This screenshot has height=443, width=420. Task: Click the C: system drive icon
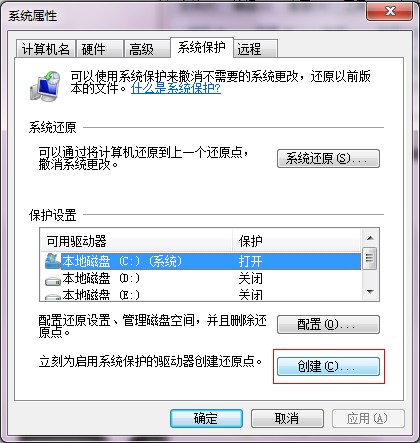(53, 261)
